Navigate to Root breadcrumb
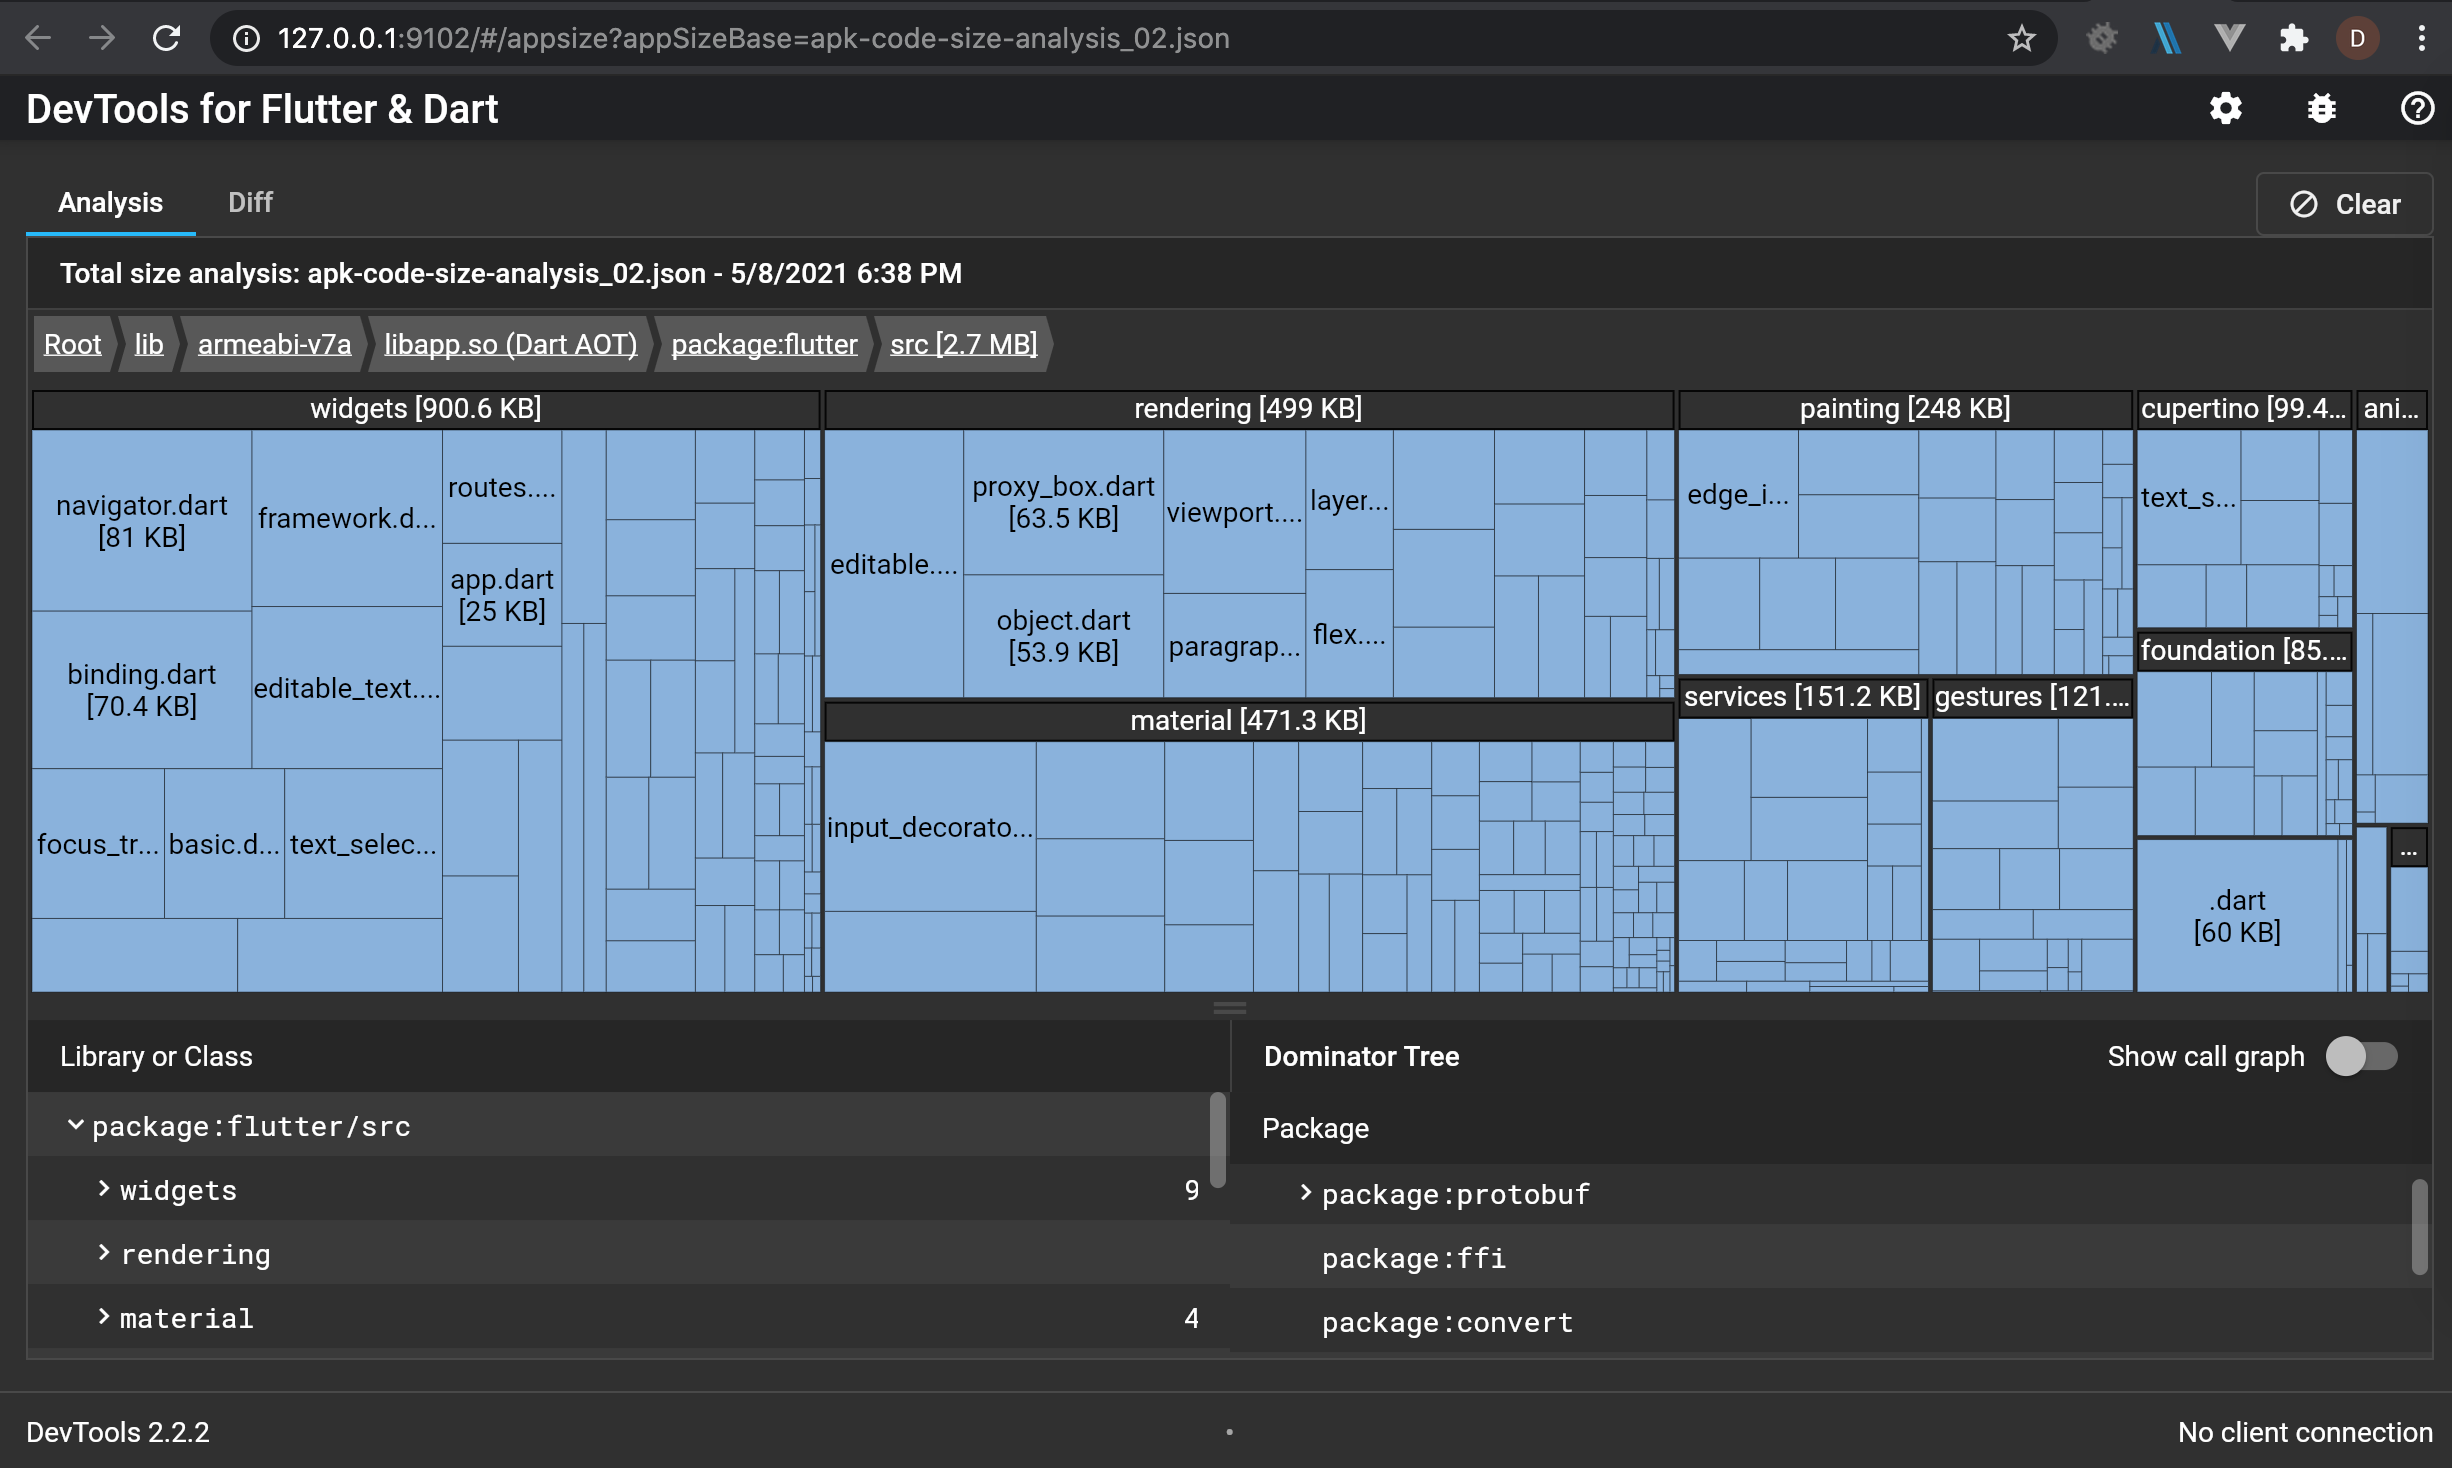The width and height of the screenshot is (2452, 1468). pyautogui.click(x=72, y=344)
